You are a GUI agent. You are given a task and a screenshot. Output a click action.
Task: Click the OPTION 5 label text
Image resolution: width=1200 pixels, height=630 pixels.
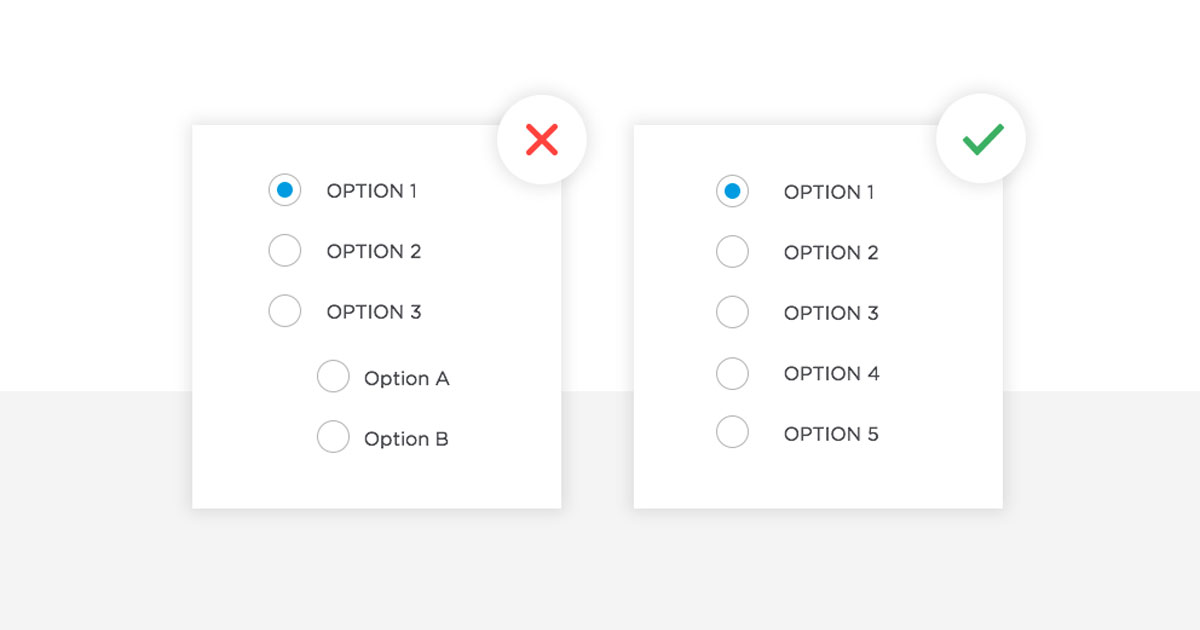pos(832,434)
